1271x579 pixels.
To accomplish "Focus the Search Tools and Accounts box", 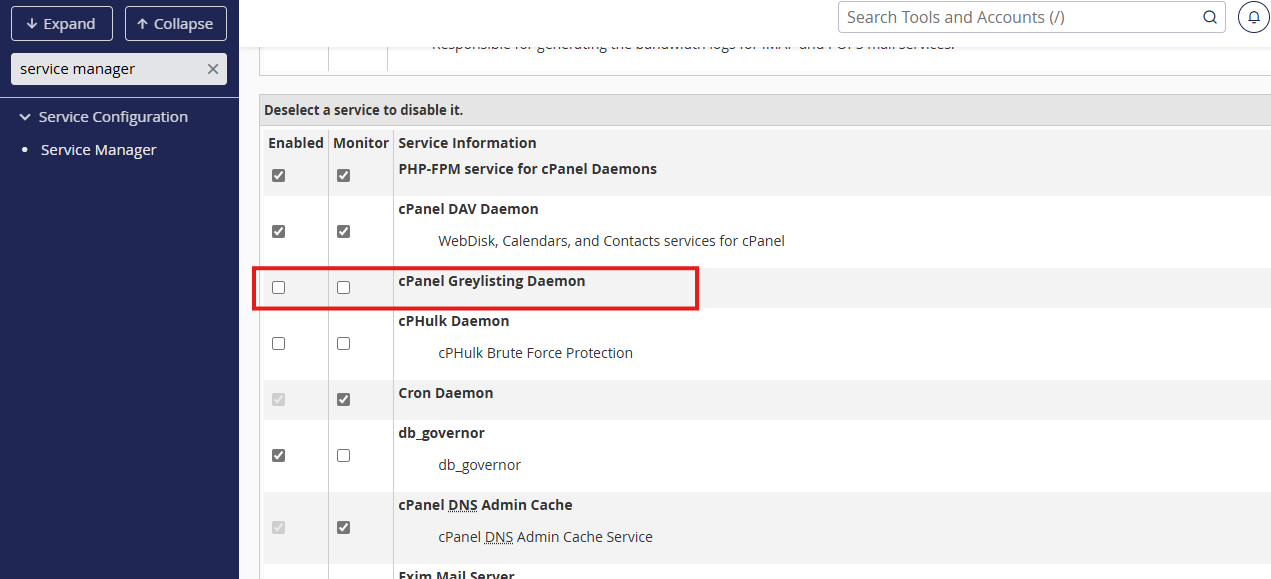I will point(1018,17).
